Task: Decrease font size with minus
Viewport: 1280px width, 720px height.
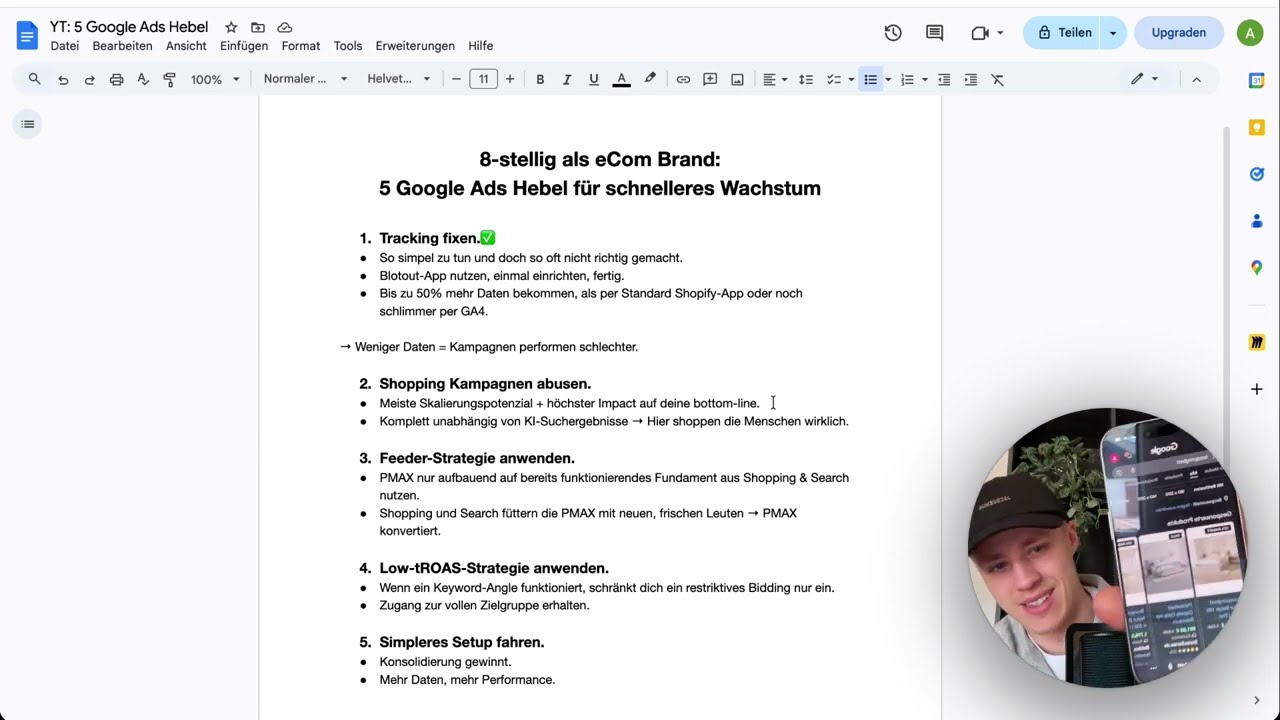Action: pos(456,79)
